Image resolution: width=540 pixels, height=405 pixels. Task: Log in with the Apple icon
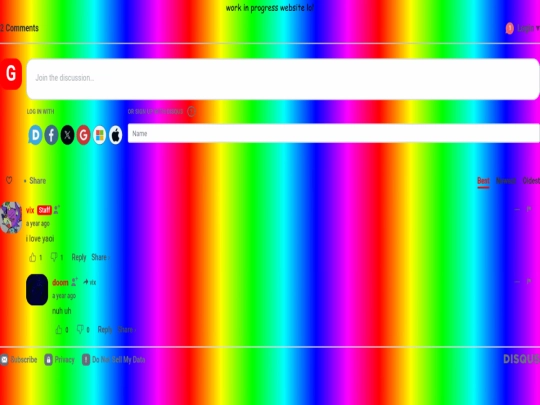click(x=116, y=135)
